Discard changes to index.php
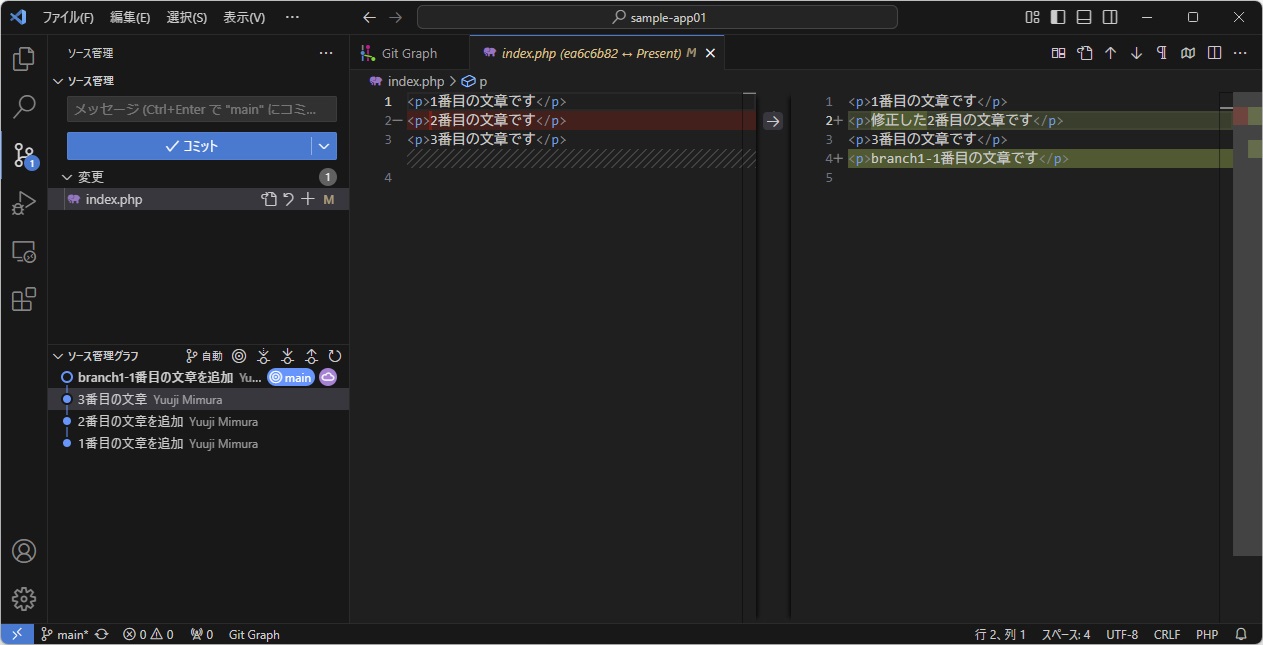1263x645 pixels. point(289,199)
